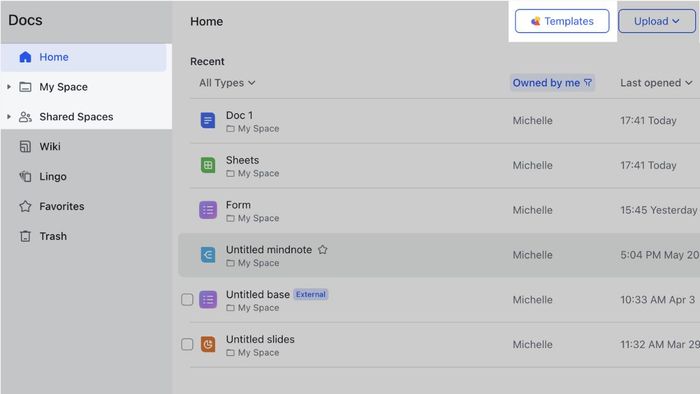The width and height of the screenshot is (700, 394).
Task: Open the Home section in the sidebar
Action: 84,57
